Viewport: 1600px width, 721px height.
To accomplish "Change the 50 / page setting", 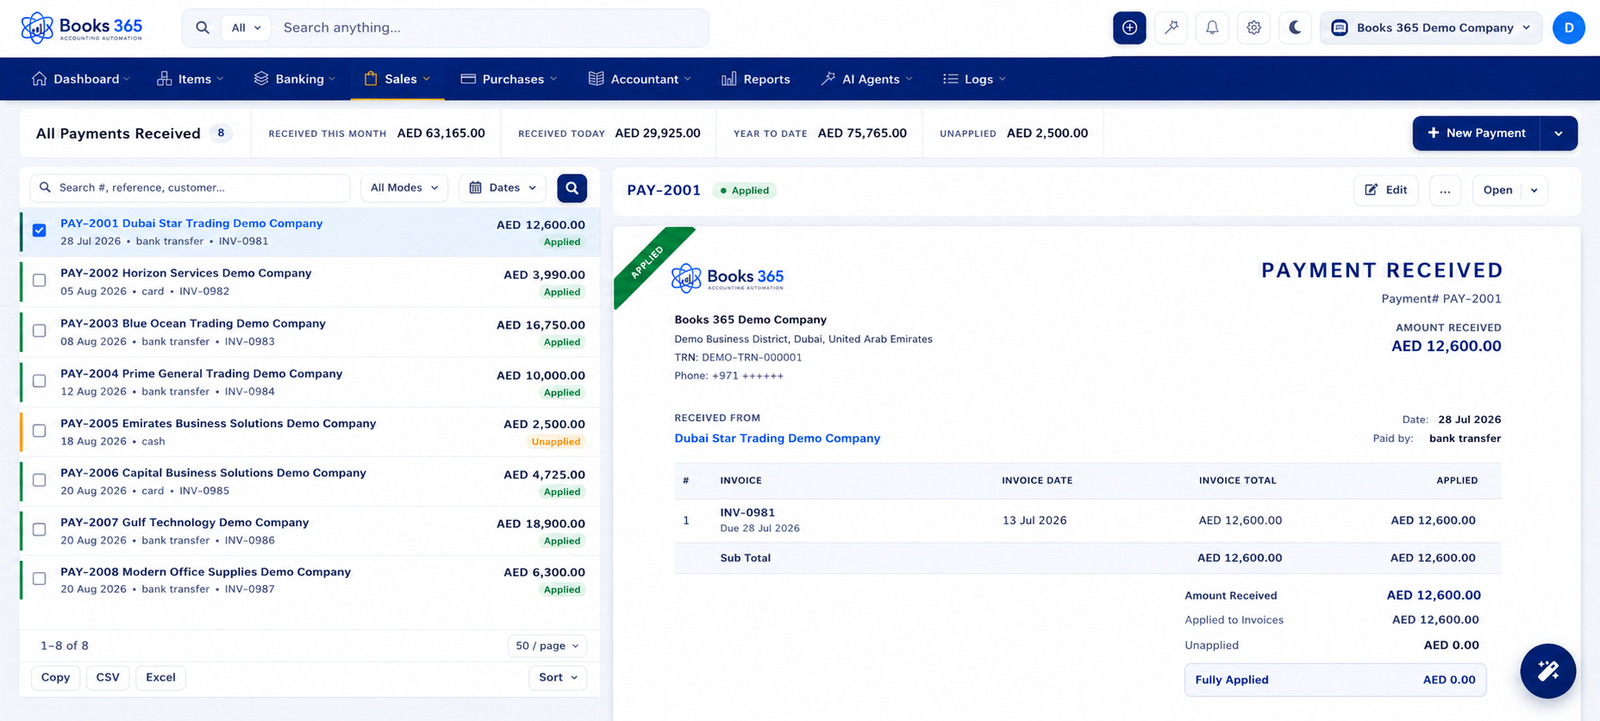I will tap(547, 646).
